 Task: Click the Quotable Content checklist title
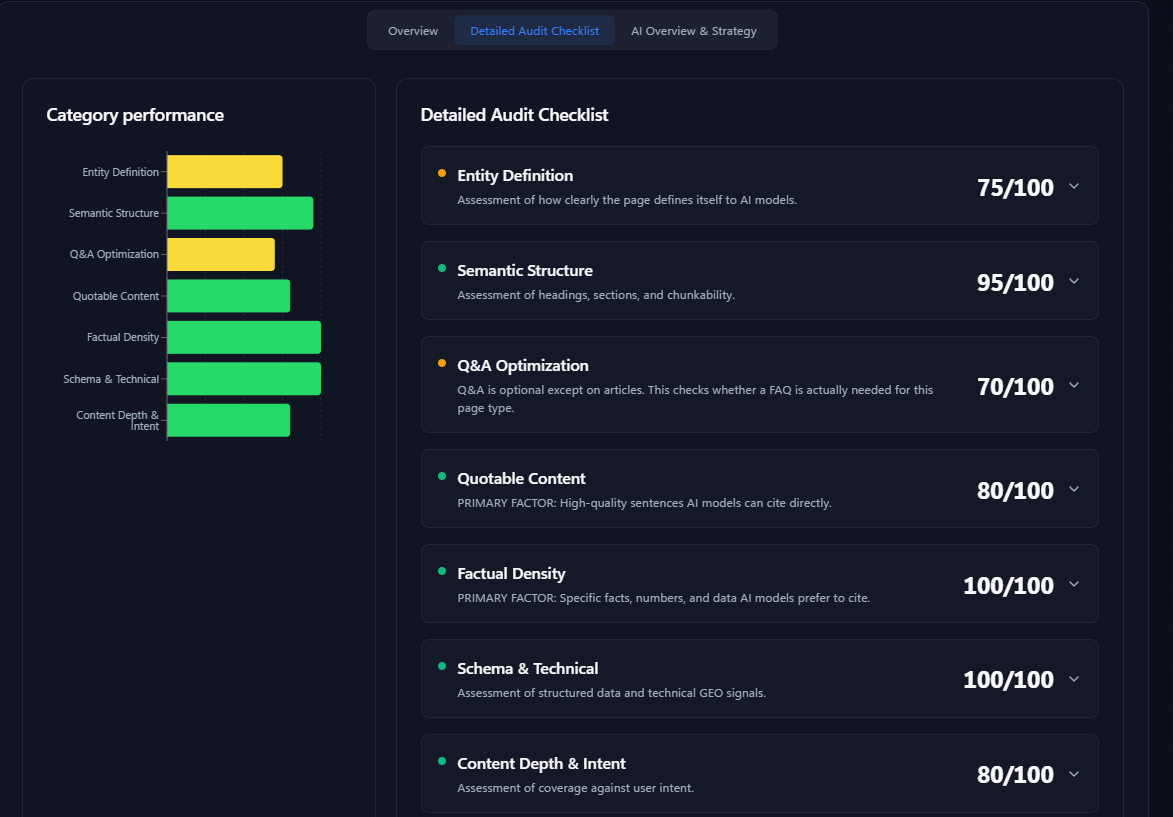coord(521,478)
